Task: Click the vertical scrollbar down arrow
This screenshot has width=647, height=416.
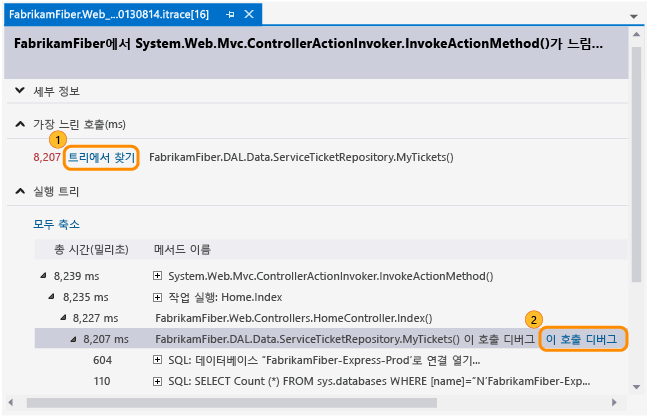Action: 636,387
